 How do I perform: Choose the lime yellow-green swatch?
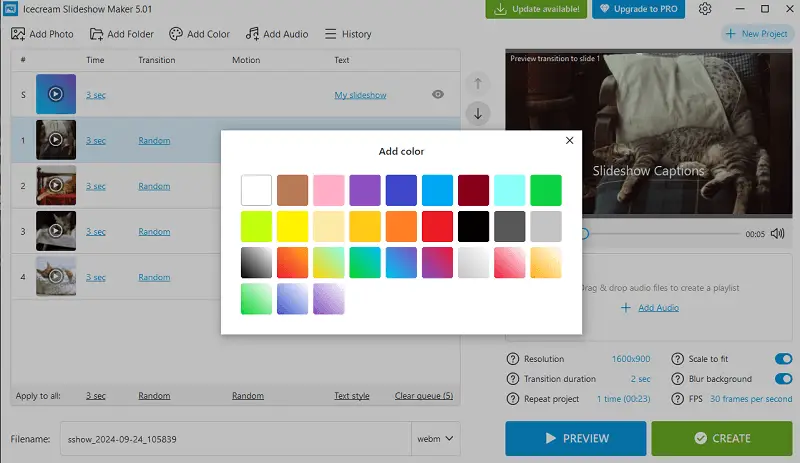coord(256,226)
